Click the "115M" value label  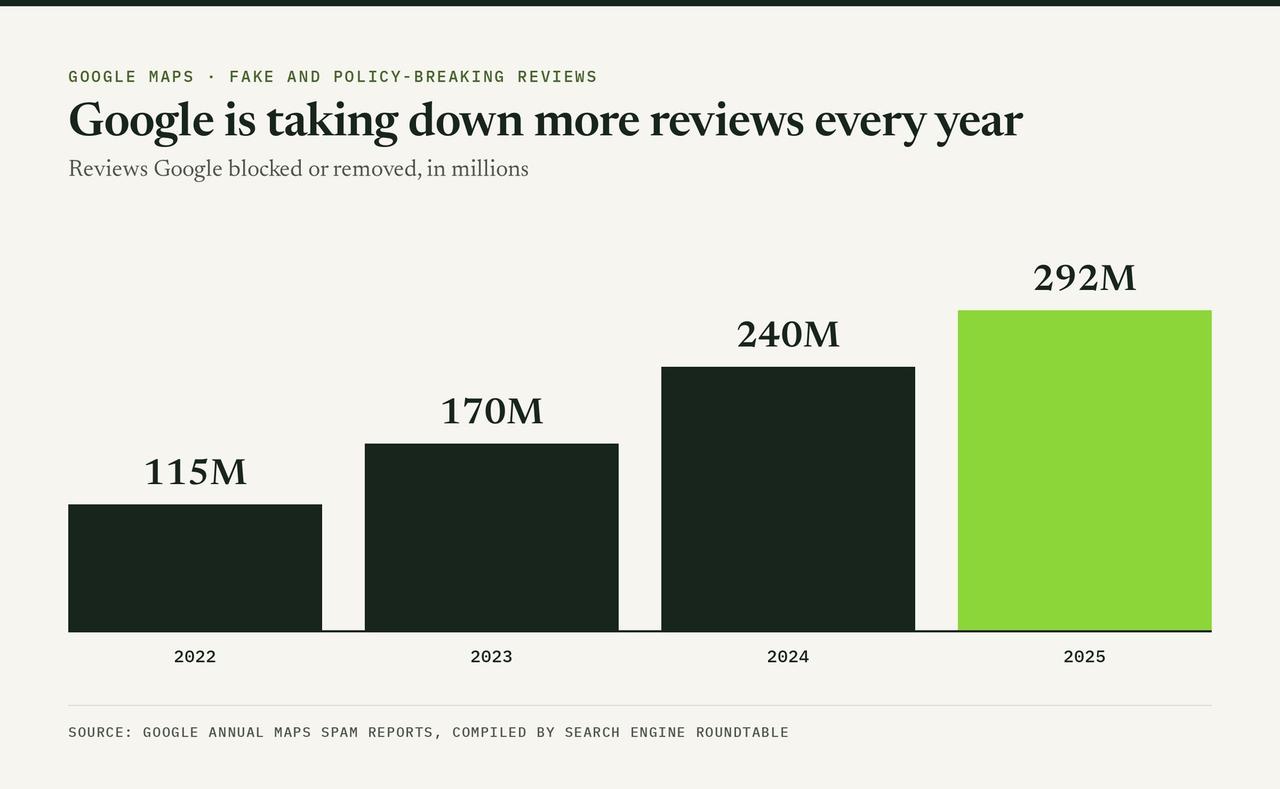point(195,472)
